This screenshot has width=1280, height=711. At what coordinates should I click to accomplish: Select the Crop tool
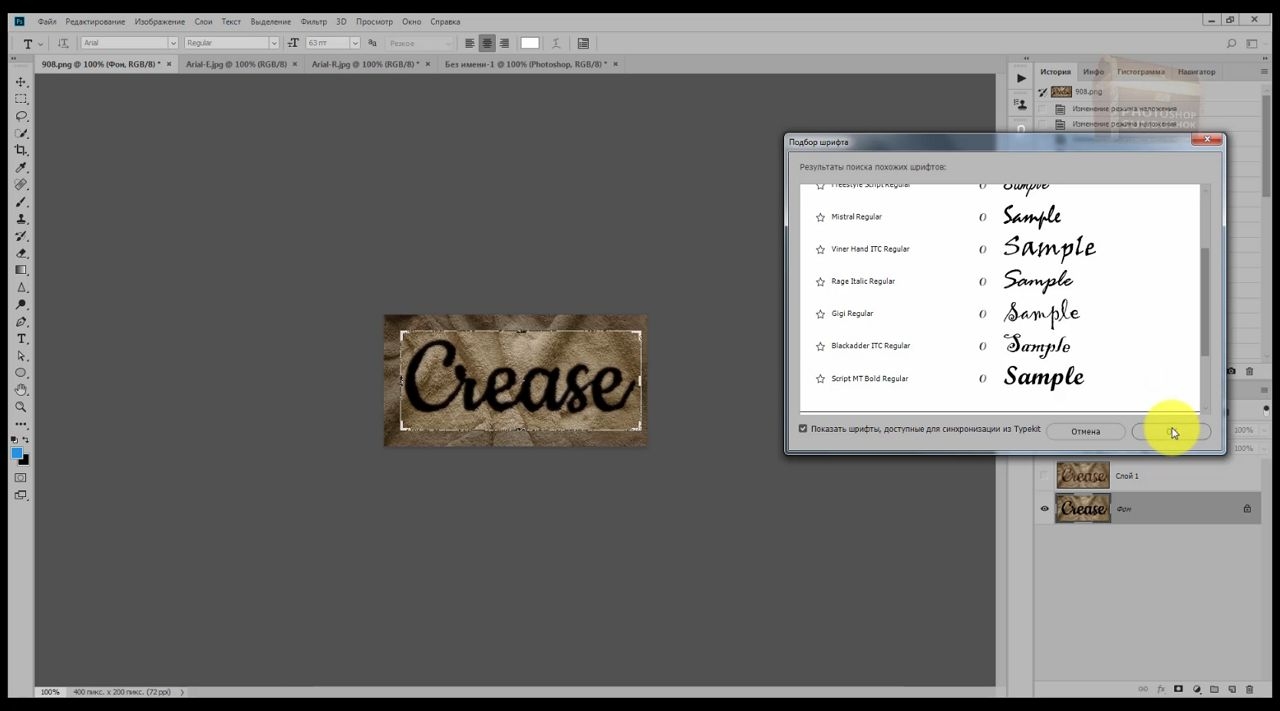tap(21, 150)
